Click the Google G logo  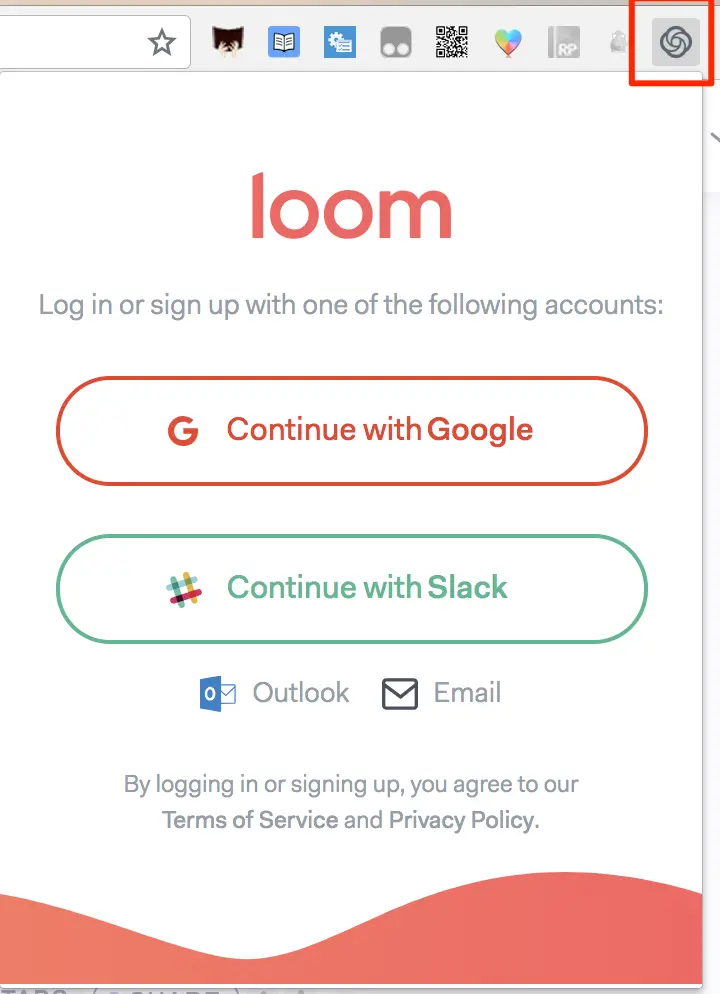tap(183, 431)
